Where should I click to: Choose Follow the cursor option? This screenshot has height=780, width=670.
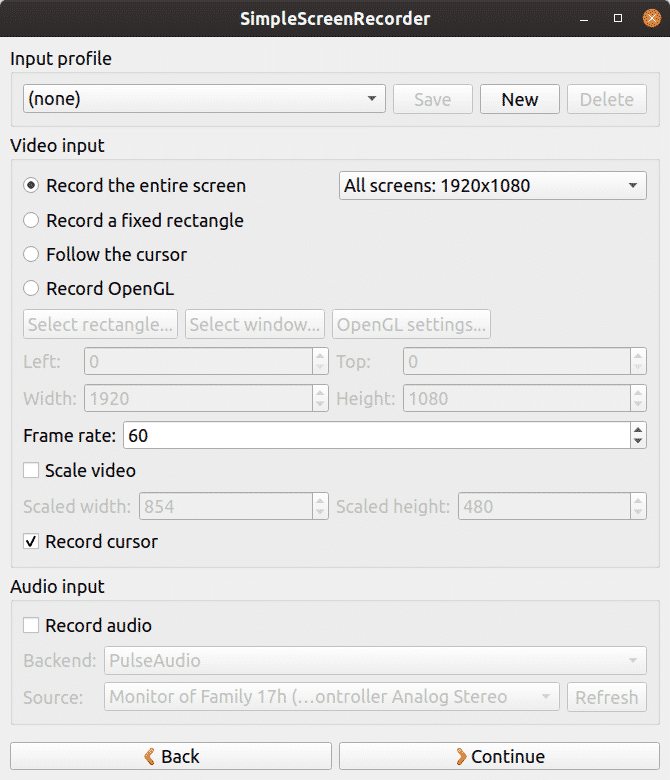pyautogui.click(x=32, y=254)
